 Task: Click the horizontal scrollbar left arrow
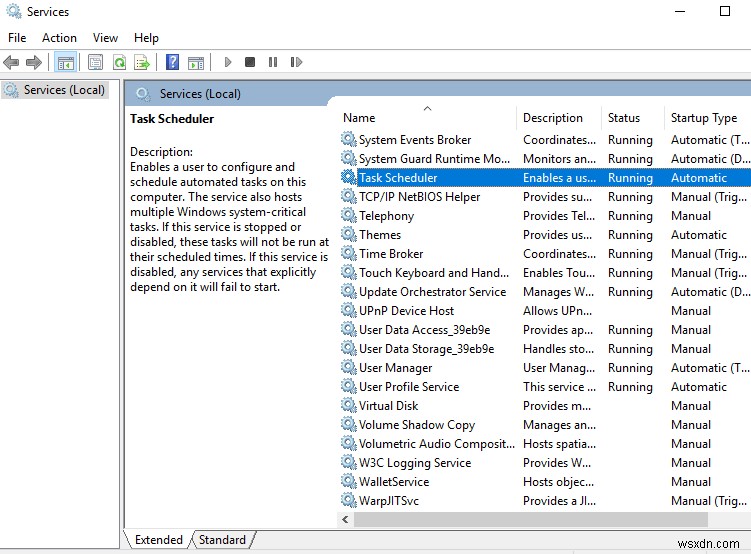346,520
